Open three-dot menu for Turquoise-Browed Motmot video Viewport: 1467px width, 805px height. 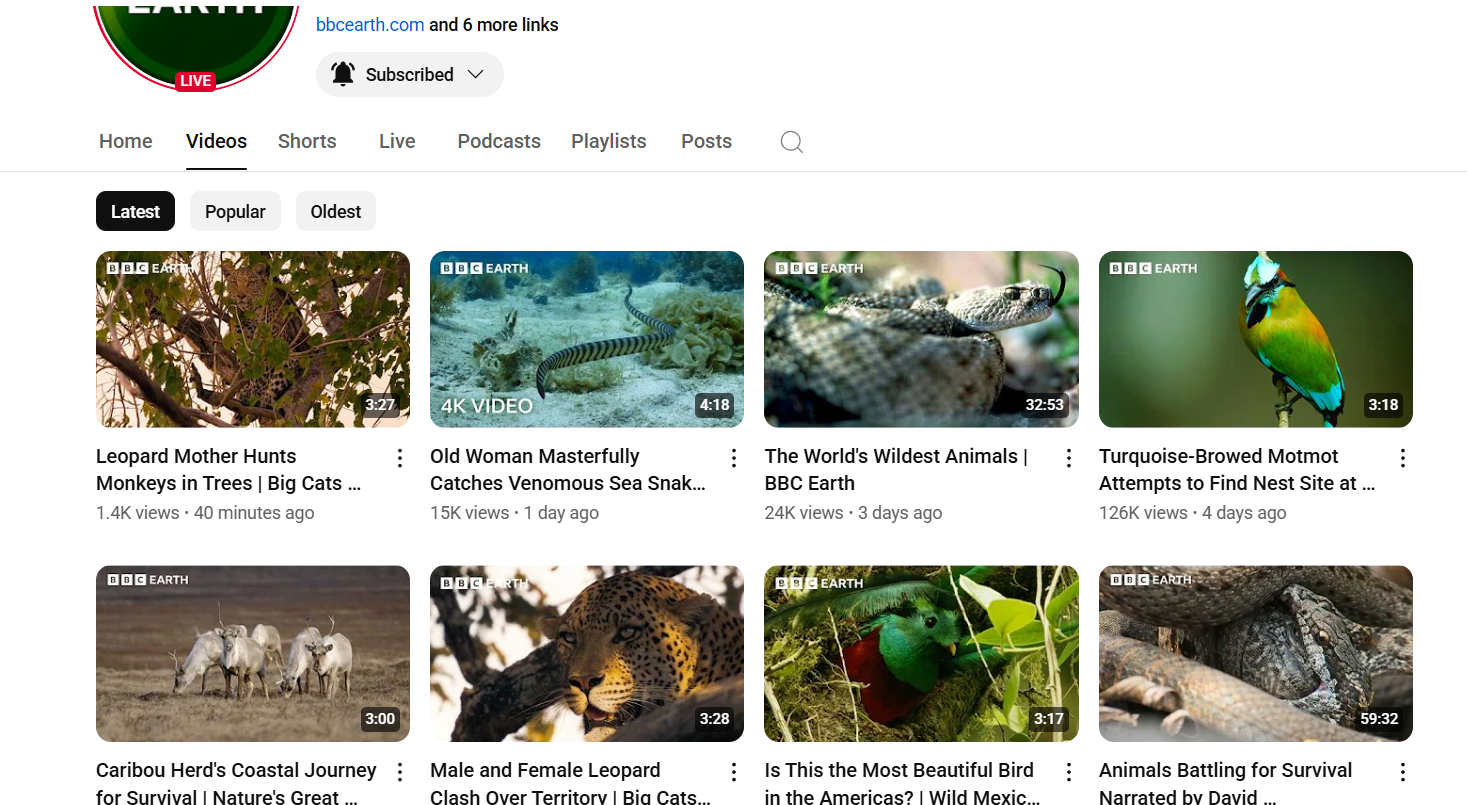tap(1403, 458)
